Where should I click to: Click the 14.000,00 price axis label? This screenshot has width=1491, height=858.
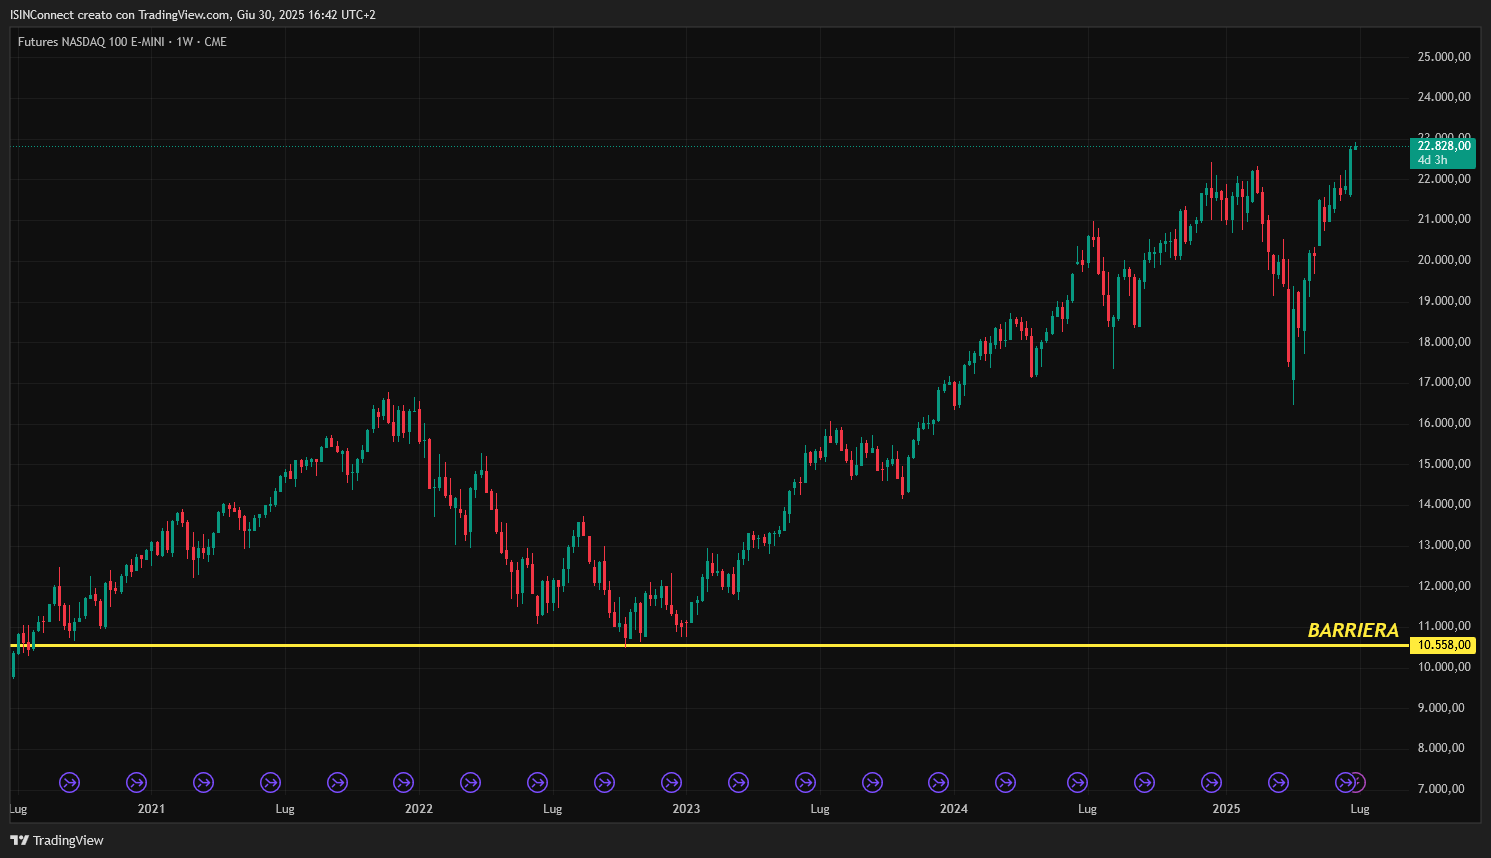point(1444,504)
